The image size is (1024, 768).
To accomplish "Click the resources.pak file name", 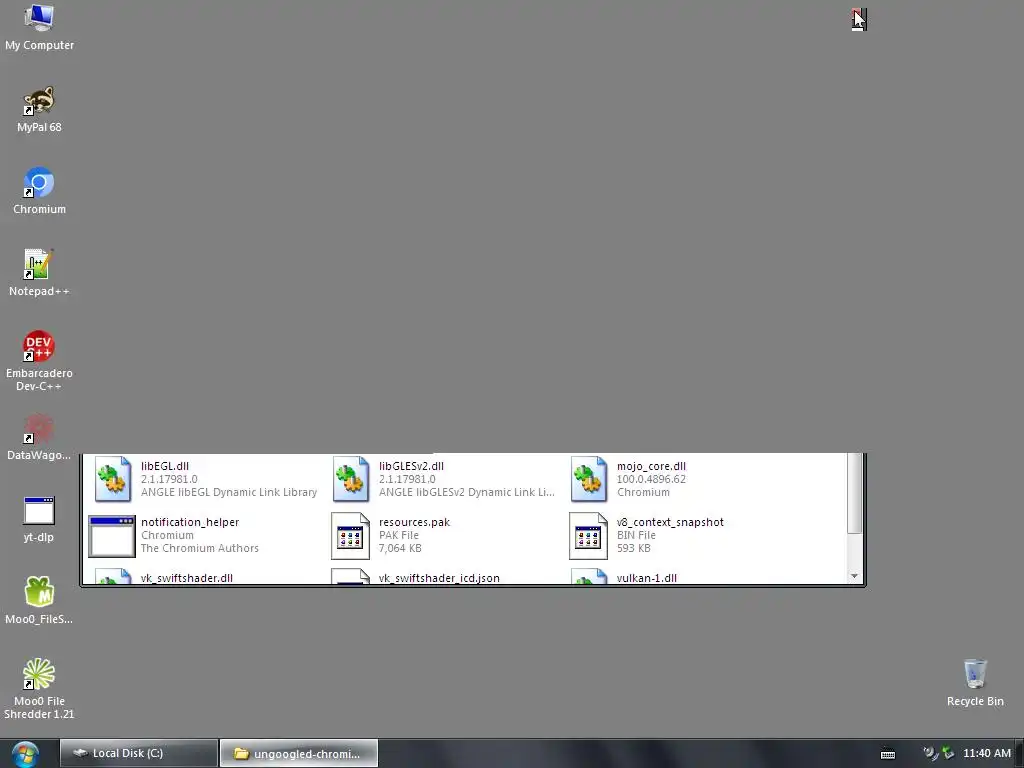I will click(x=414, y=522).
